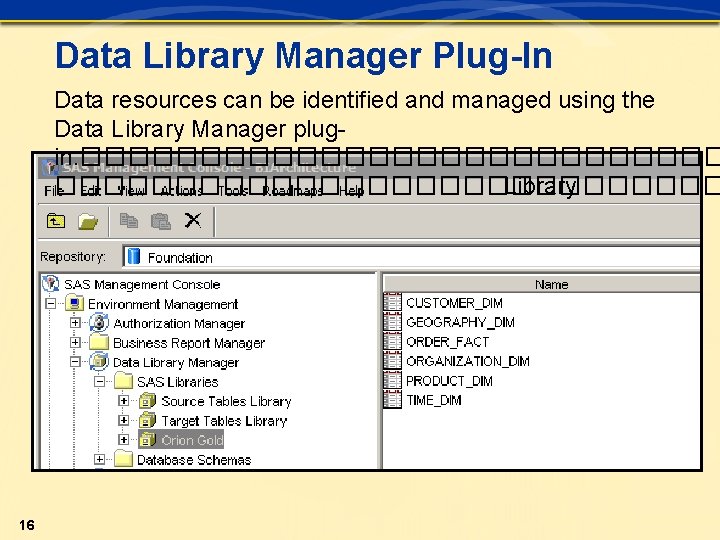This screenshot has width=720, height=540.
Task: Expand the Target Tables Library node
Action: click(x=124, y=420)
